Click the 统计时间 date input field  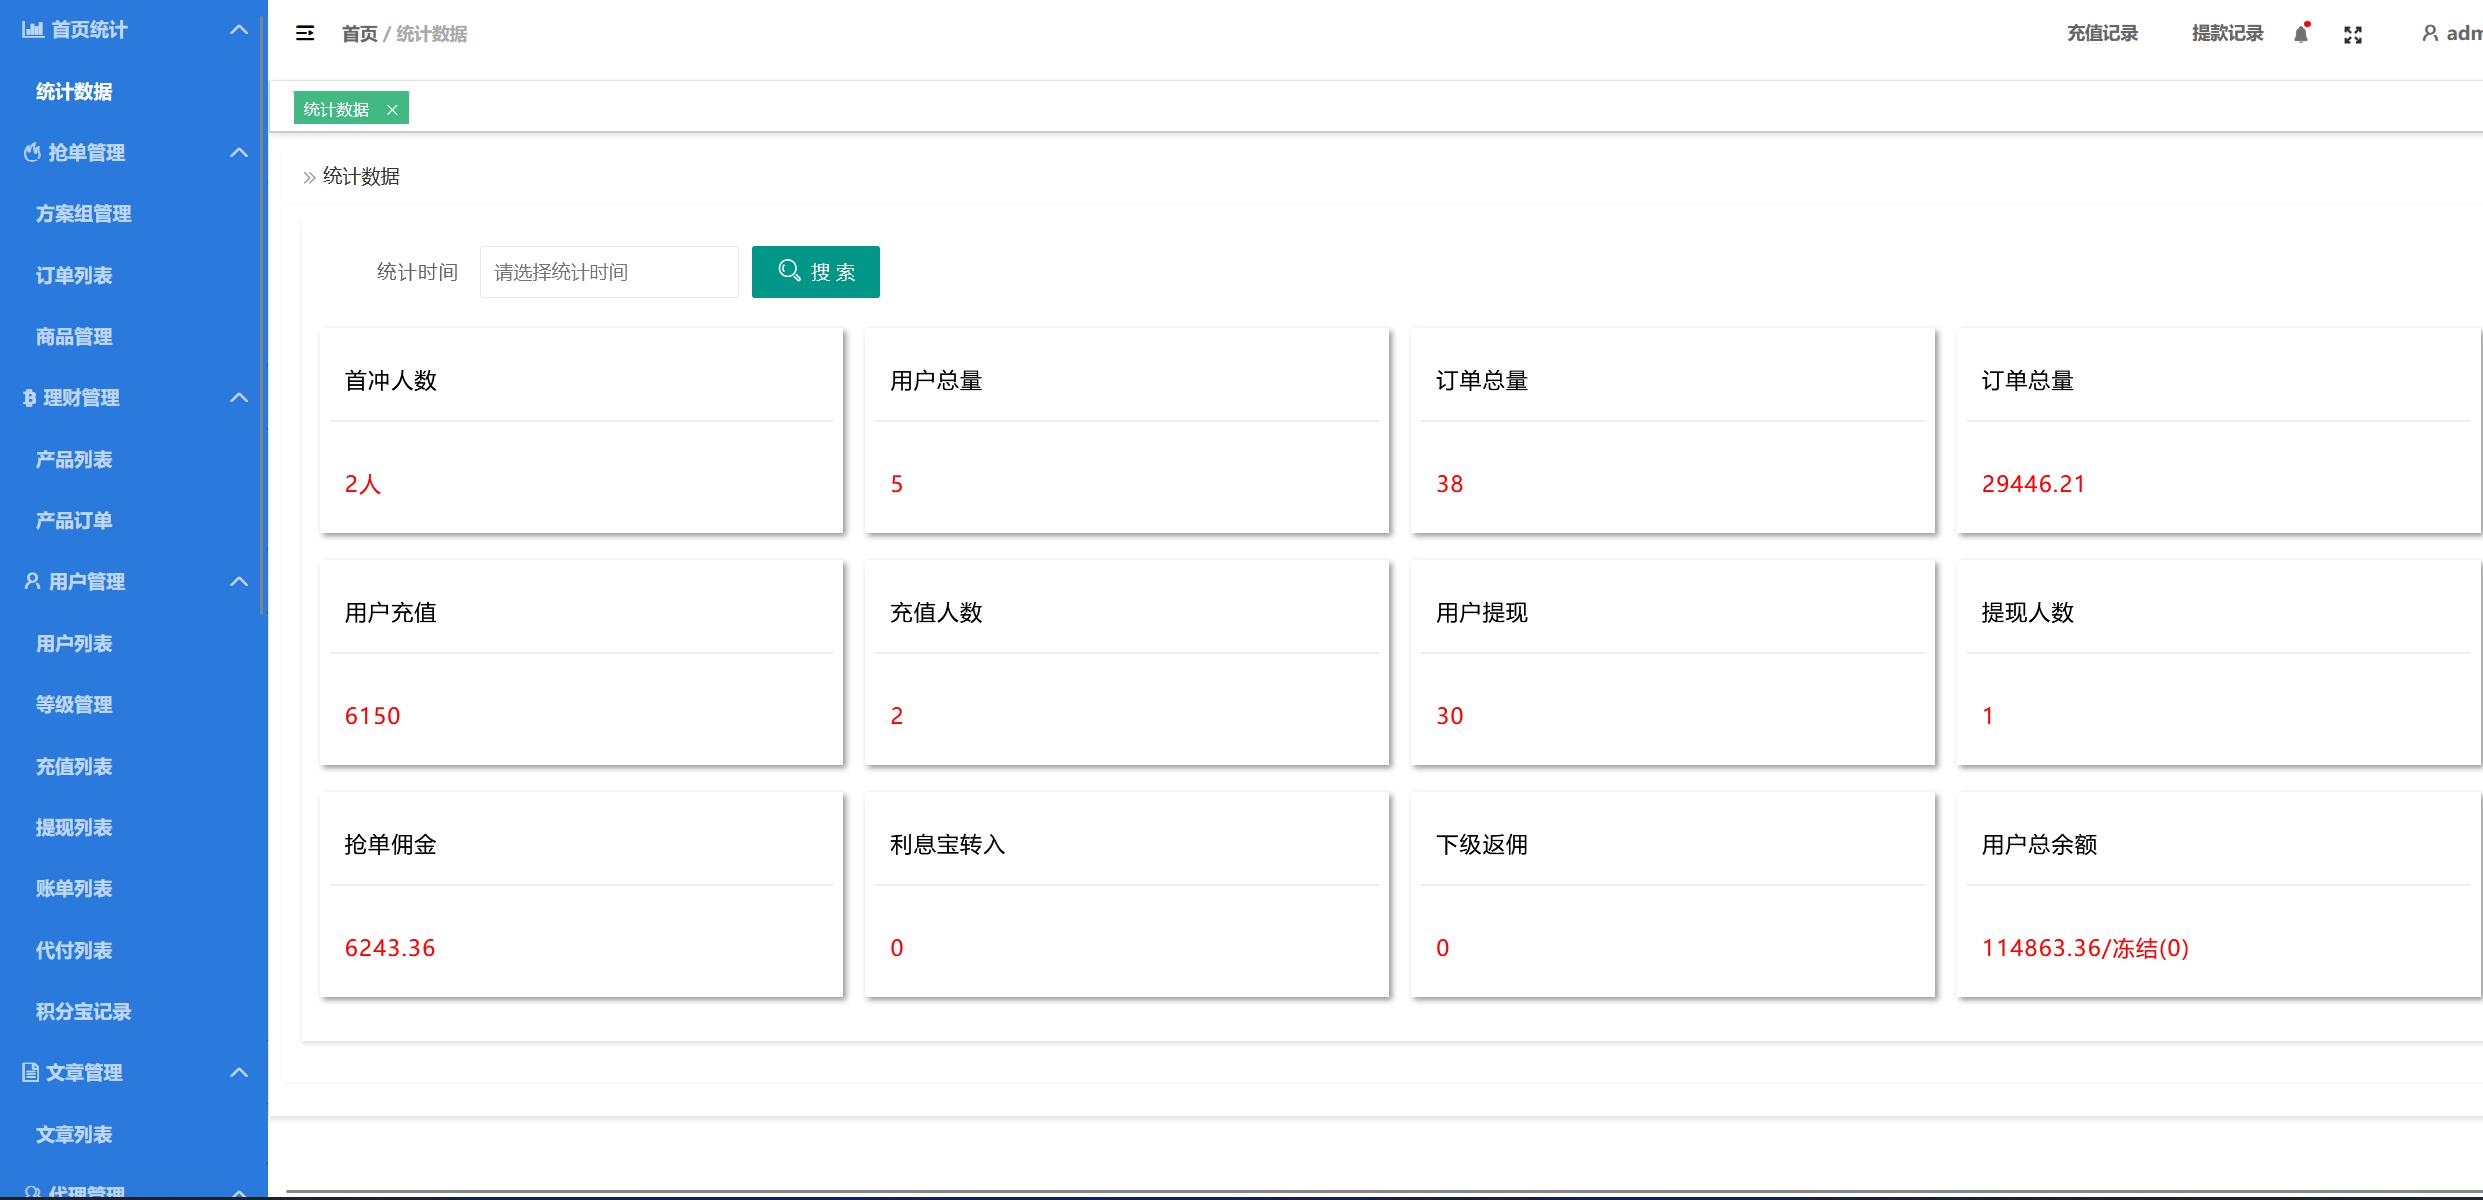[x=609, y=272]
